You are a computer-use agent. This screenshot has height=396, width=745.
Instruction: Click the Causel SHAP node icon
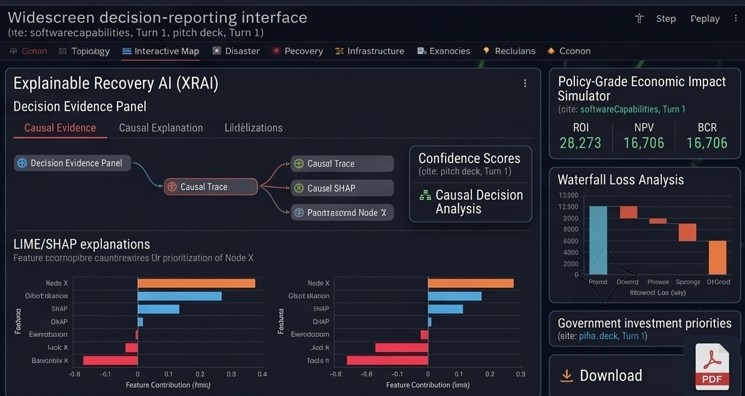(x=298, y=188)
